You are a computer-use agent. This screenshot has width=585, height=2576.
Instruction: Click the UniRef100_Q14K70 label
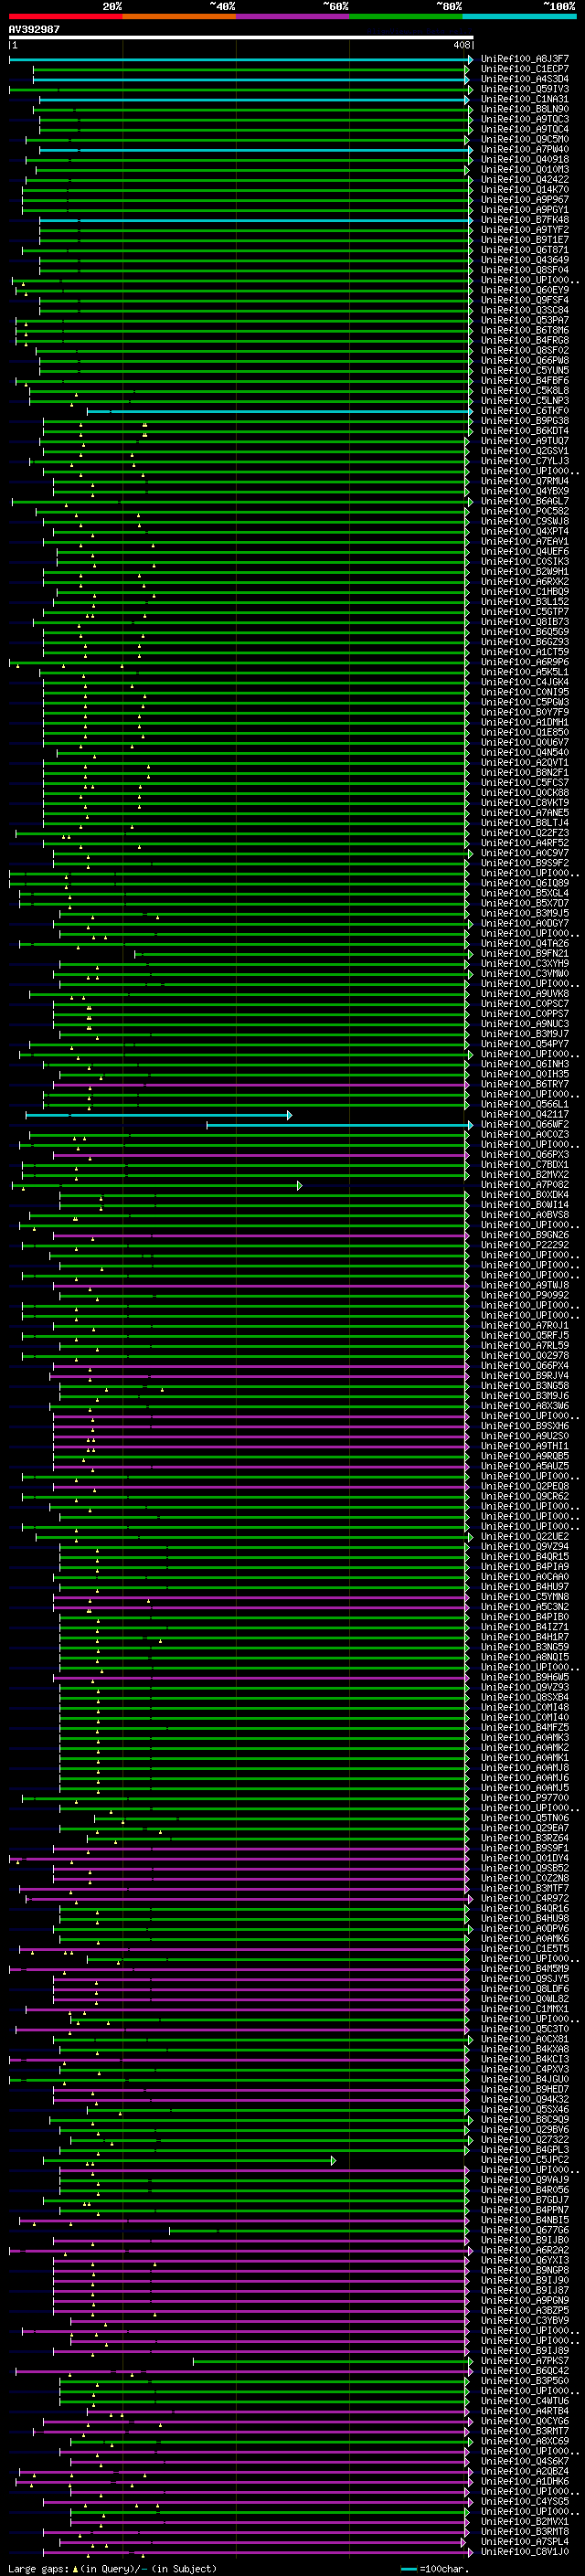(525, 189)
